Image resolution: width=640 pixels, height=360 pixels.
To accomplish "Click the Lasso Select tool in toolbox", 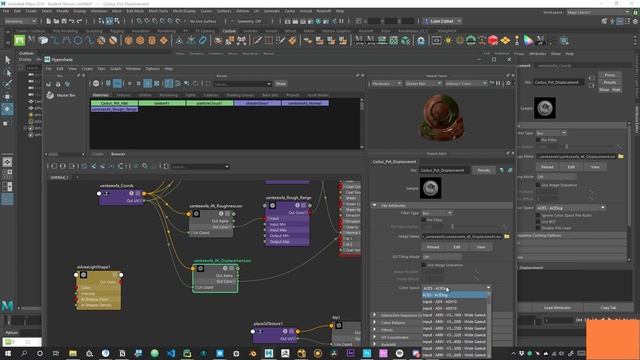I will [x=7, y=73].
